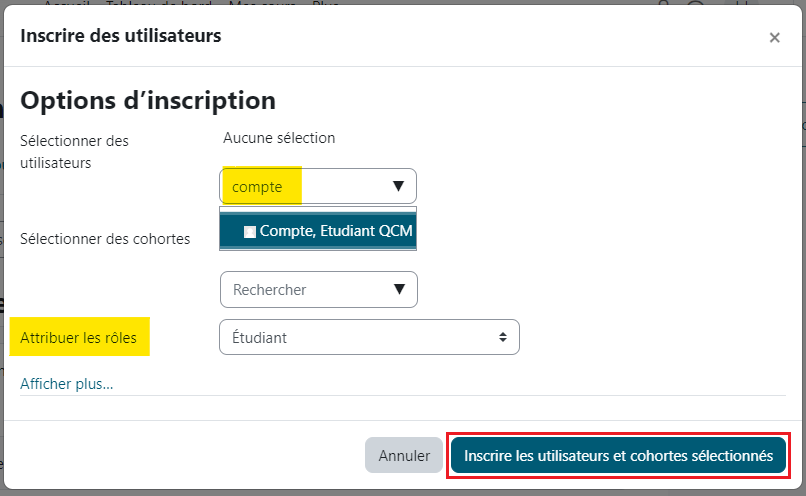This screenshot has height=496, width=806.
Task: Open the Étudiant role selector
Action: [x=368, y=338]
